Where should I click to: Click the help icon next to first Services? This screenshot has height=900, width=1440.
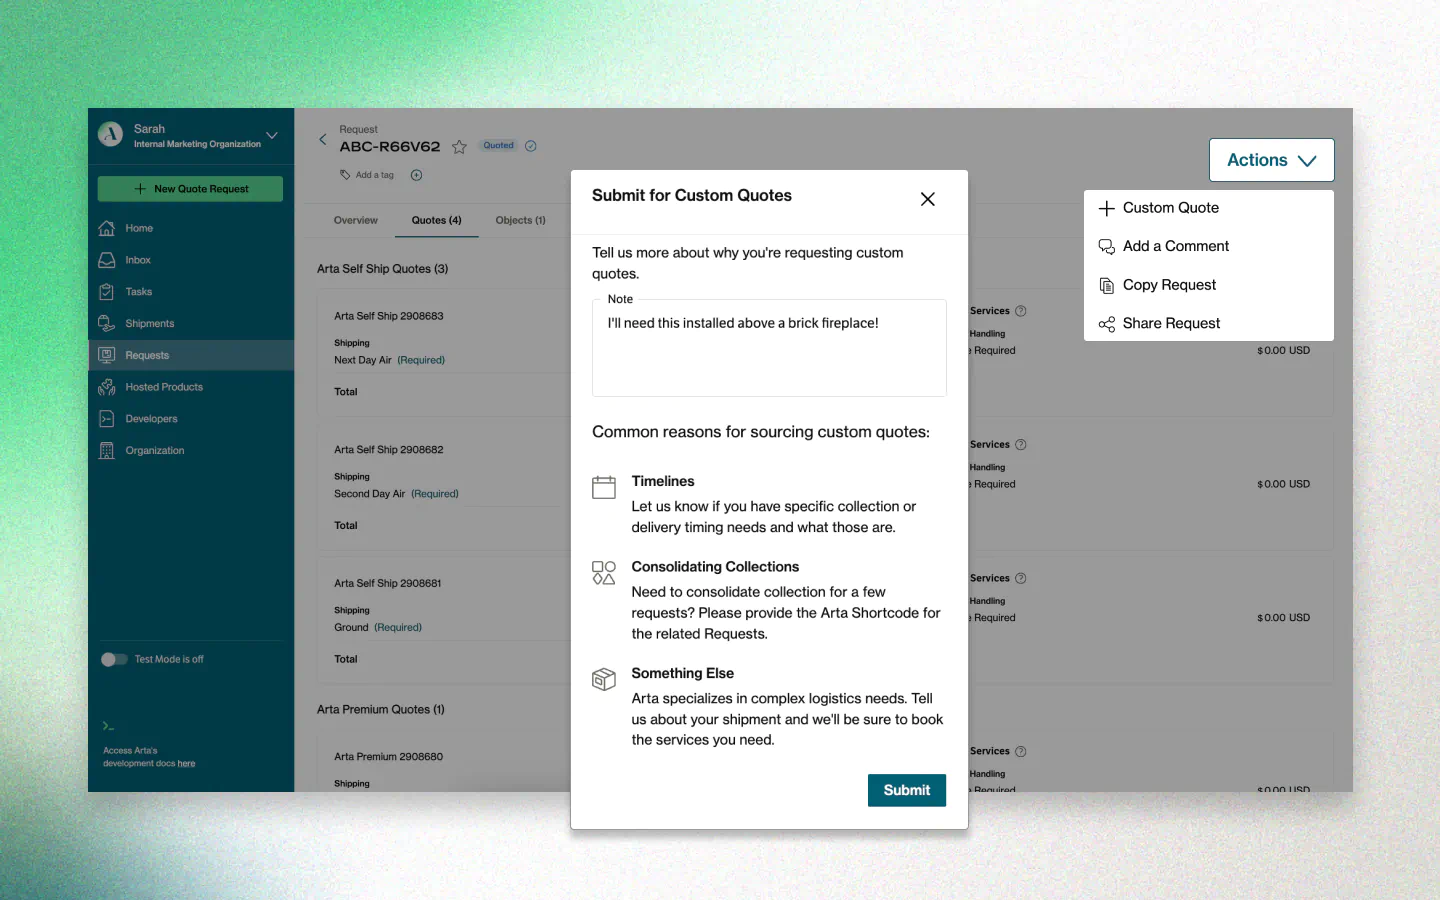[1020, 311]
